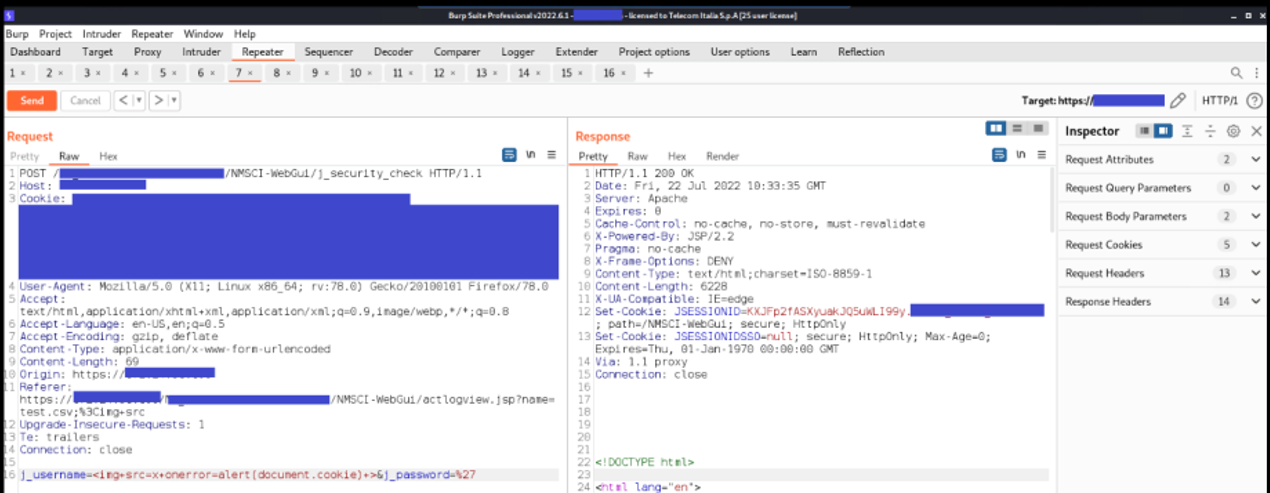Switch to the Comparer tab
Image resolution: width=1270 pixels, height=493 pixels.
tap(457, 52)
